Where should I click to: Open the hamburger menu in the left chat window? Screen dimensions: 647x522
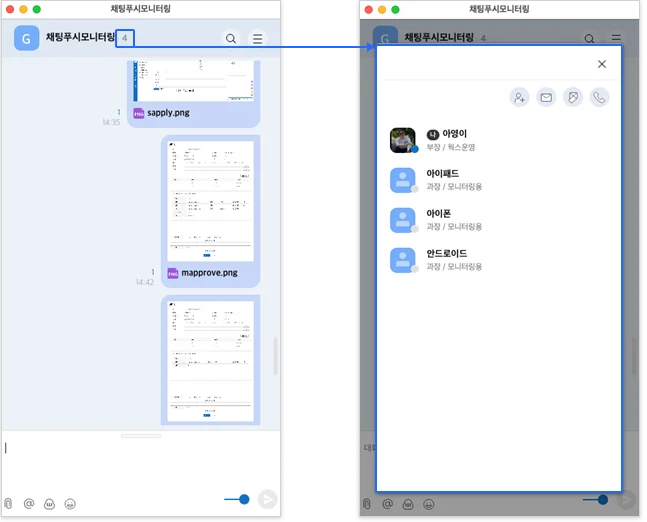click(258, 39)
